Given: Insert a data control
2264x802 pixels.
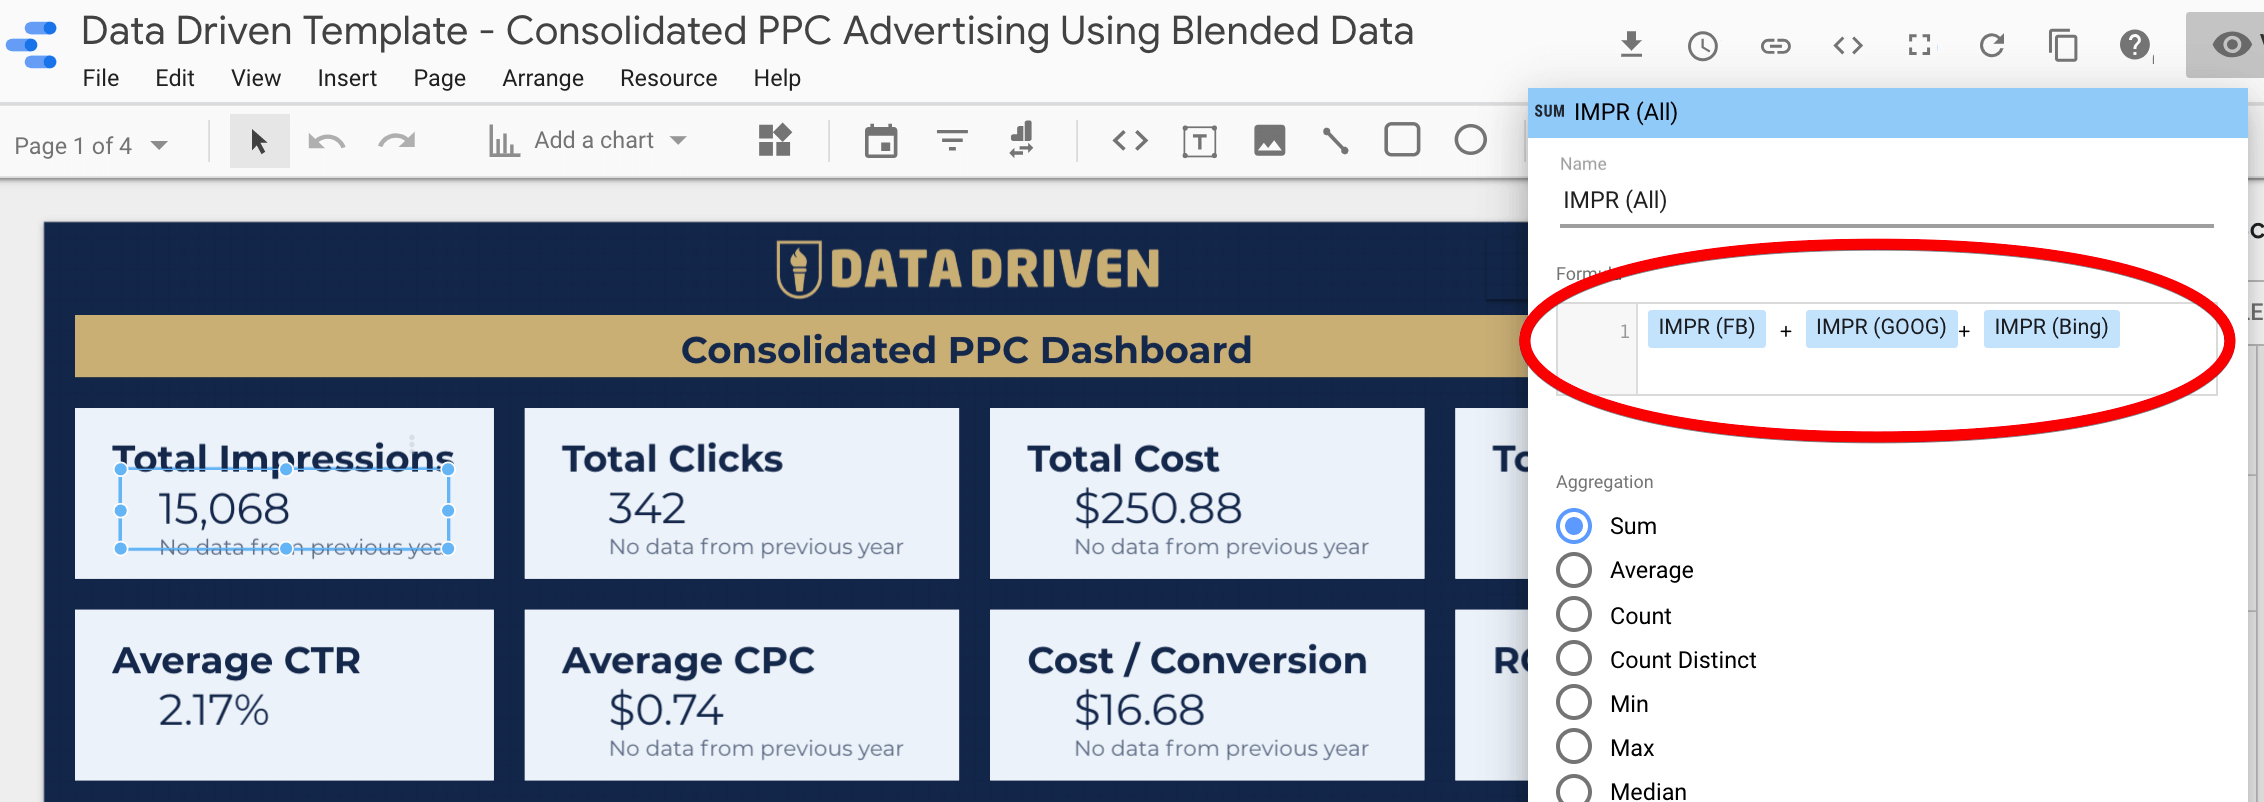Looking at the screenshot, I should pyautogui.click(x=1022, y=140).
